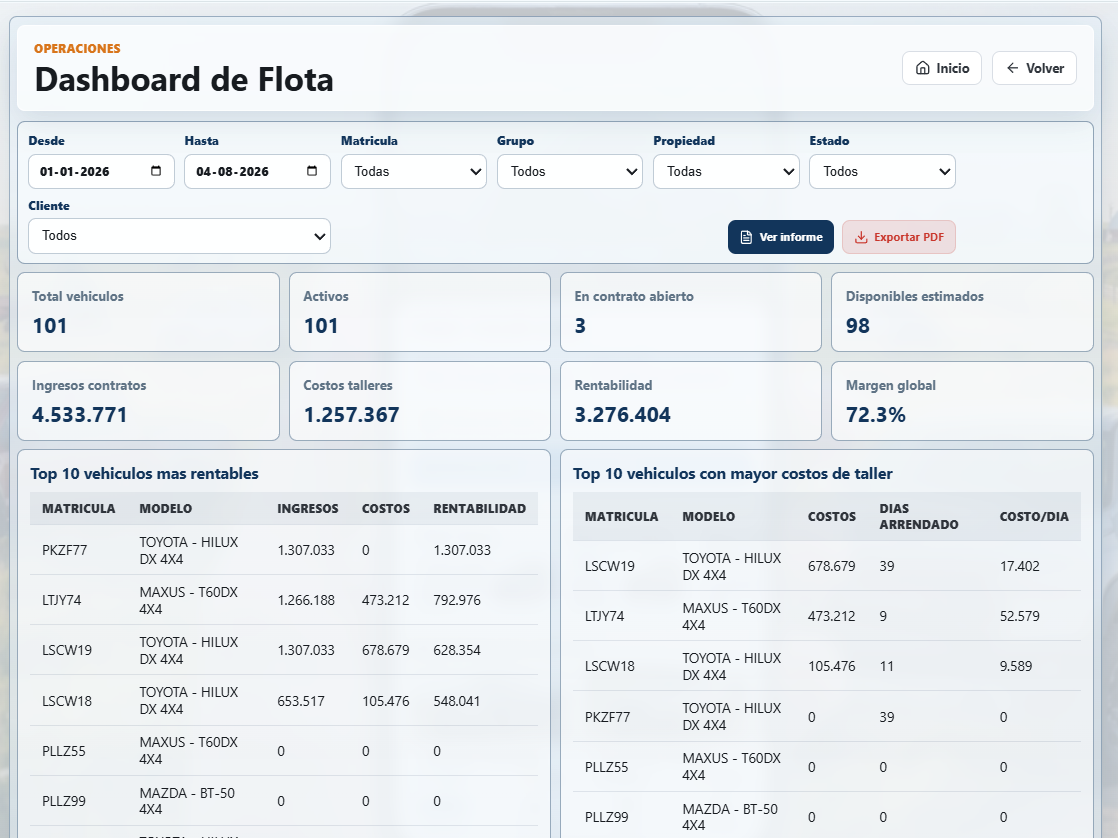The image size is (1118, 838).
Task: Click COSTO/DIA column header
Action: (x=1034, y=516)
